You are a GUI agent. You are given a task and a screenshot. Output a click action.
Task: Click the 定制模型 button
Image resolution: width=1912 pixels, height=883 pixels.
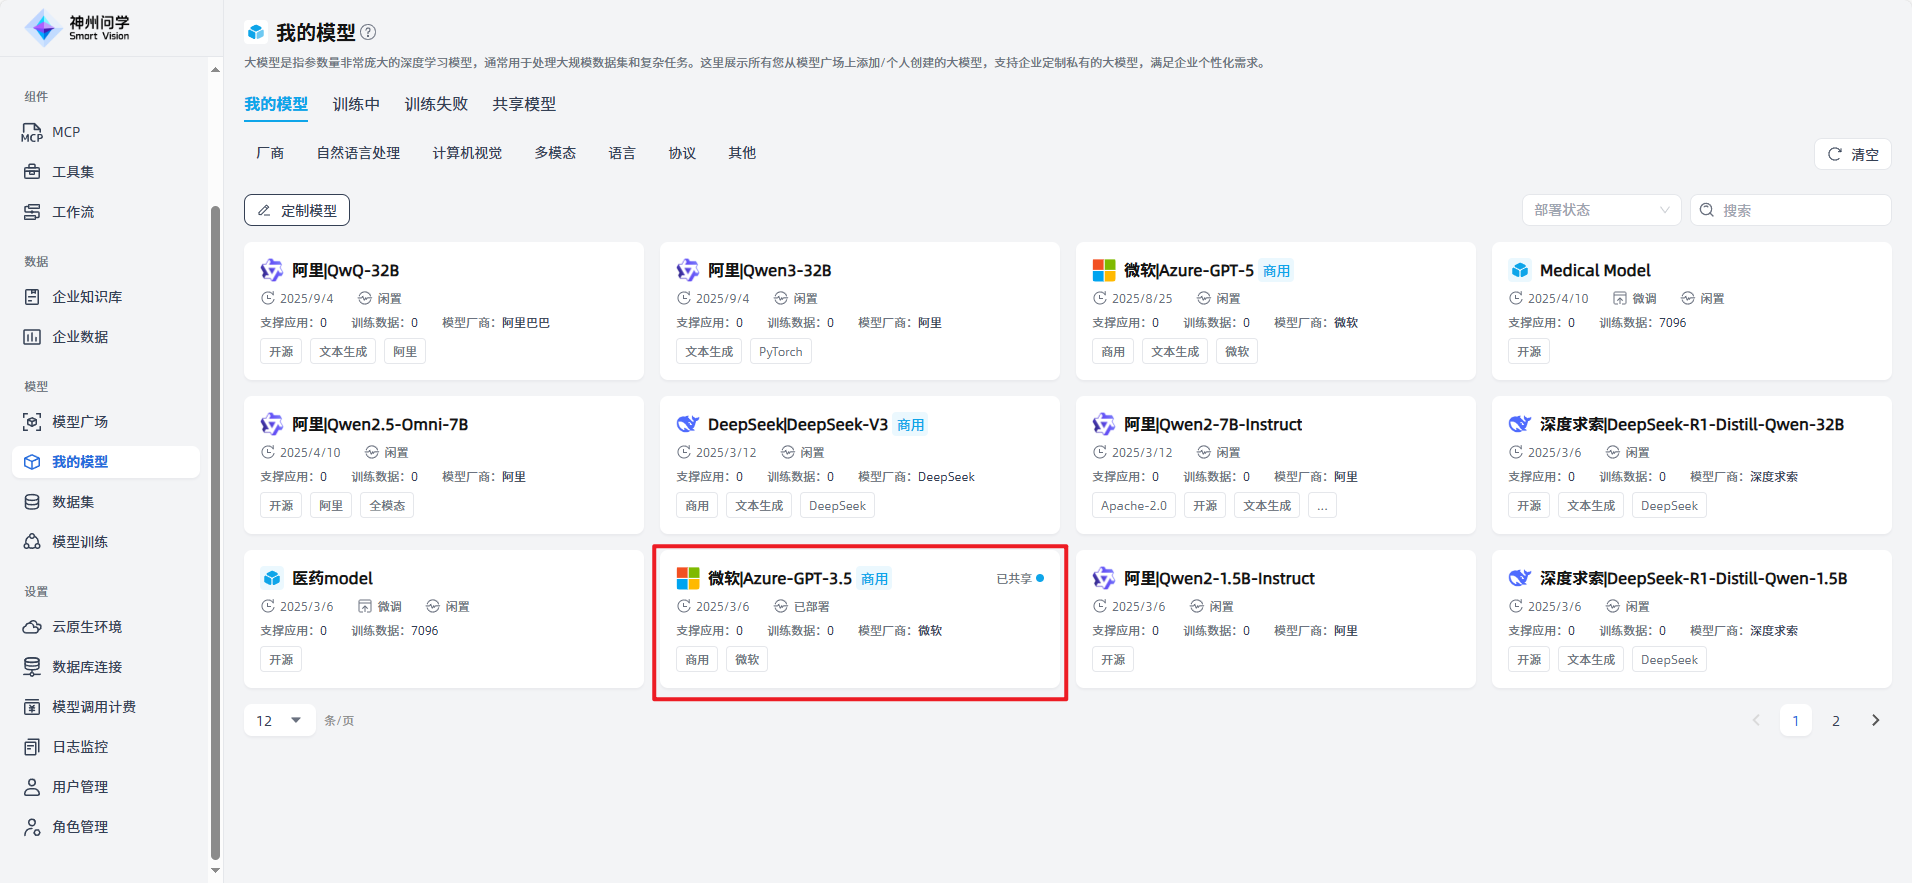[297, 210]
